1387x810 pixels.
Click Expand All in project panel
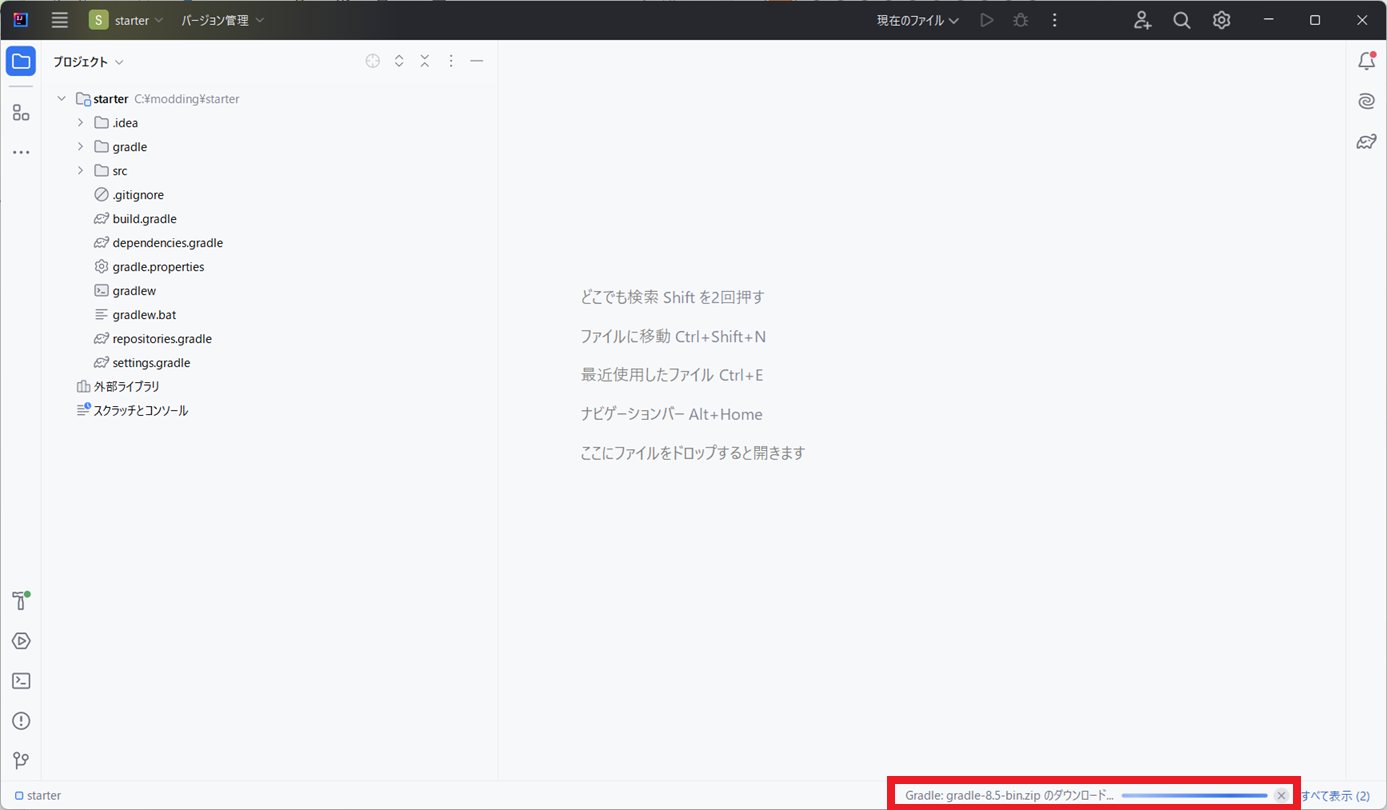tap(399, 61)
